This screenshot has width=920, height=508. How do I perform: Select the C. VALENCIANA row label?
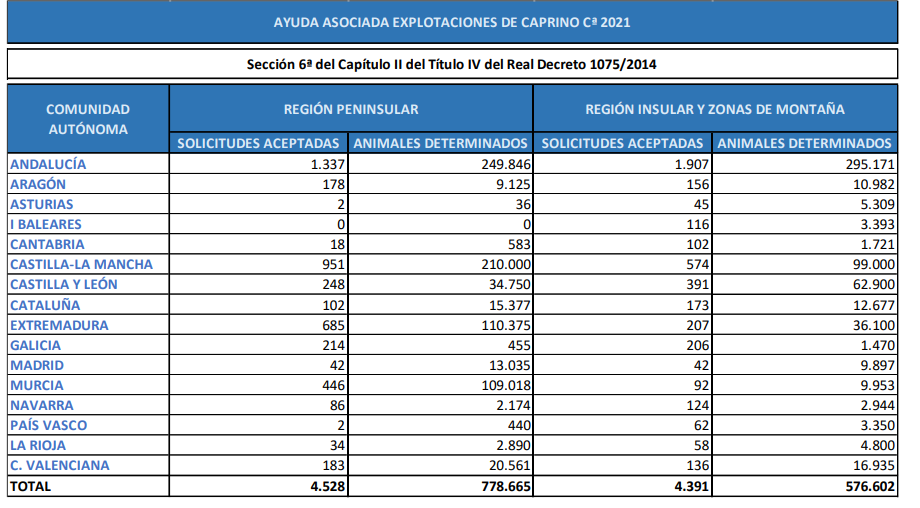[60, 465]
